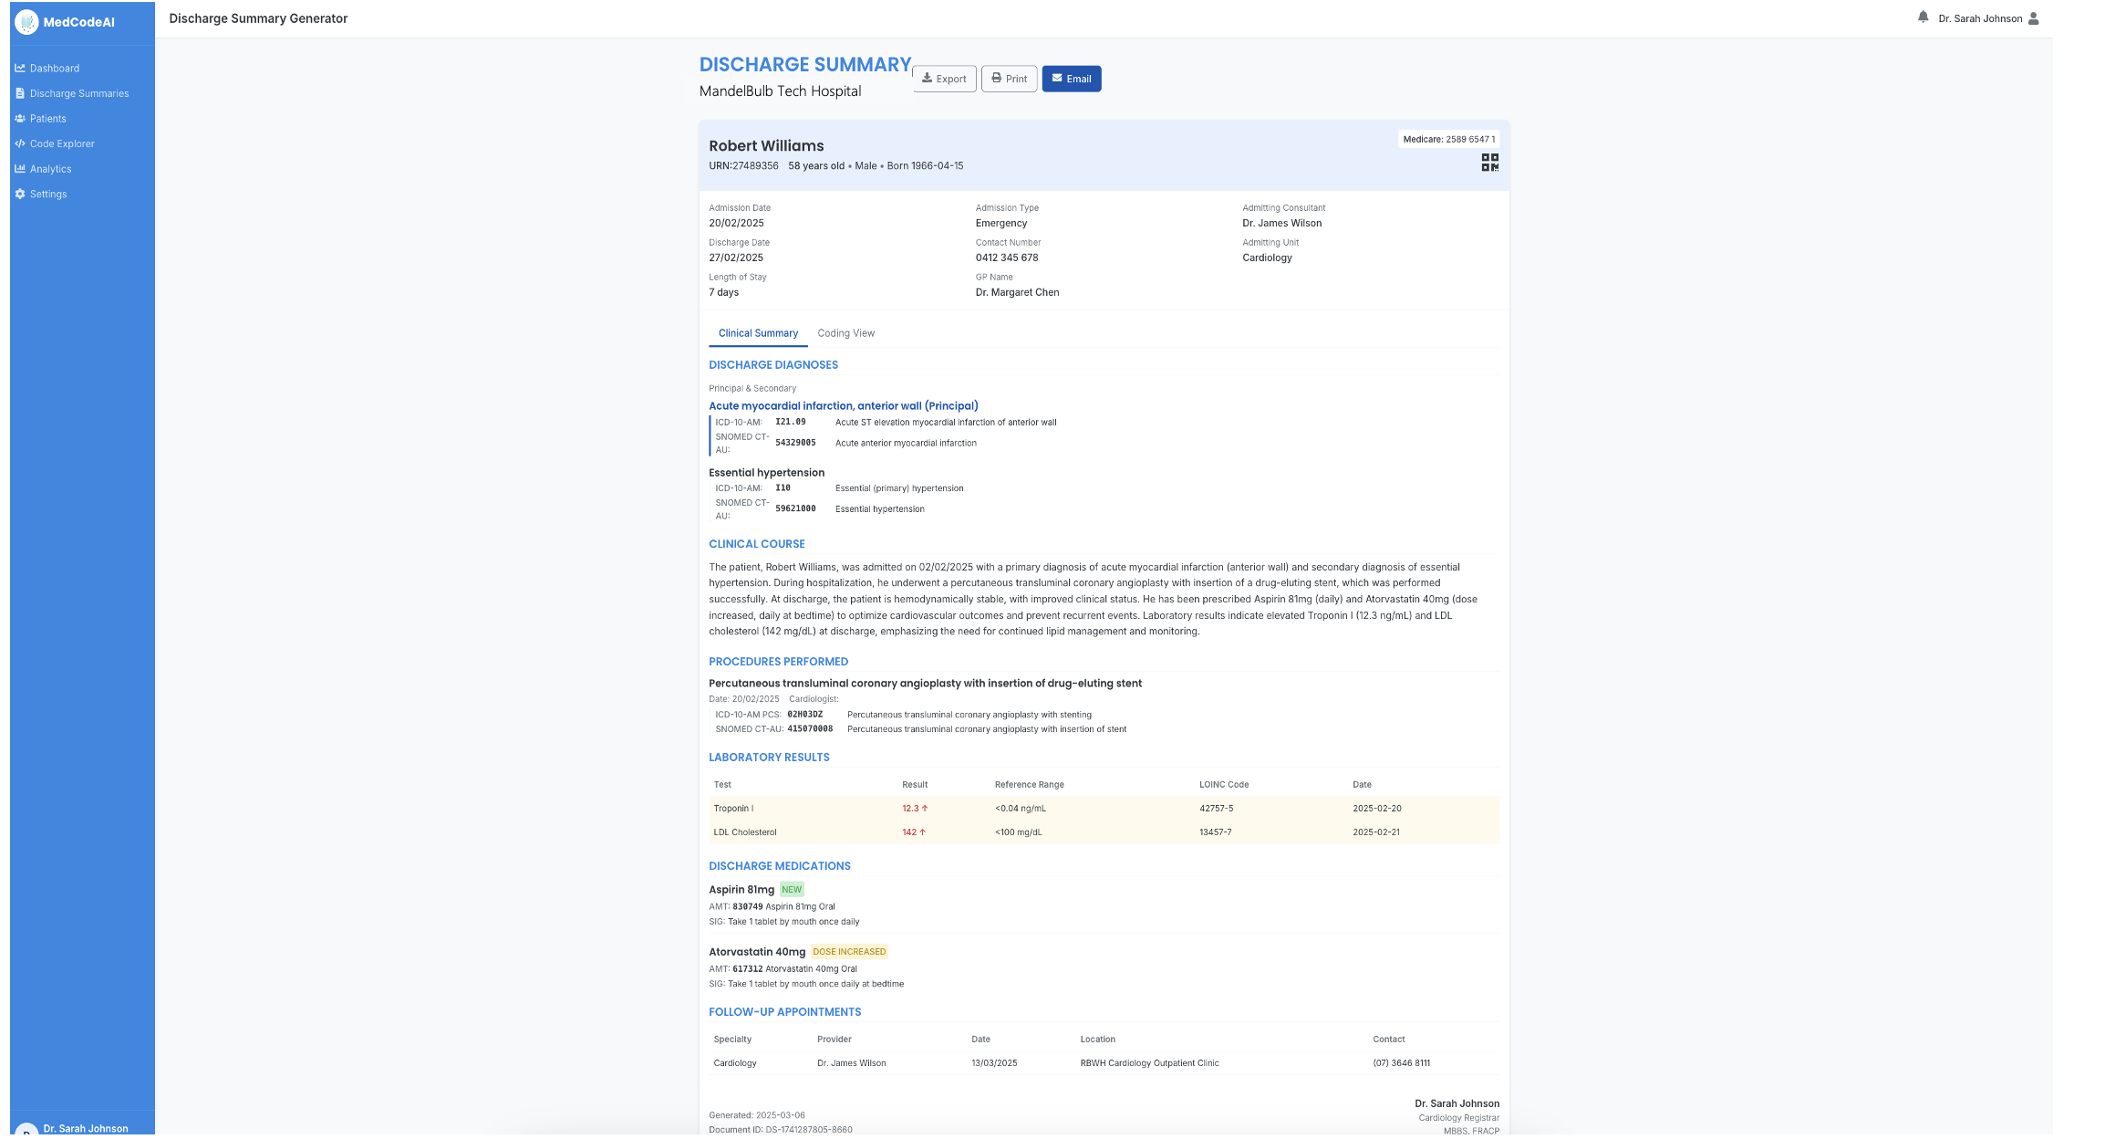Click DOSE INCREASED badge on Atorvastatin
The image size is (2106, 1140).
[x=849, y=952]
